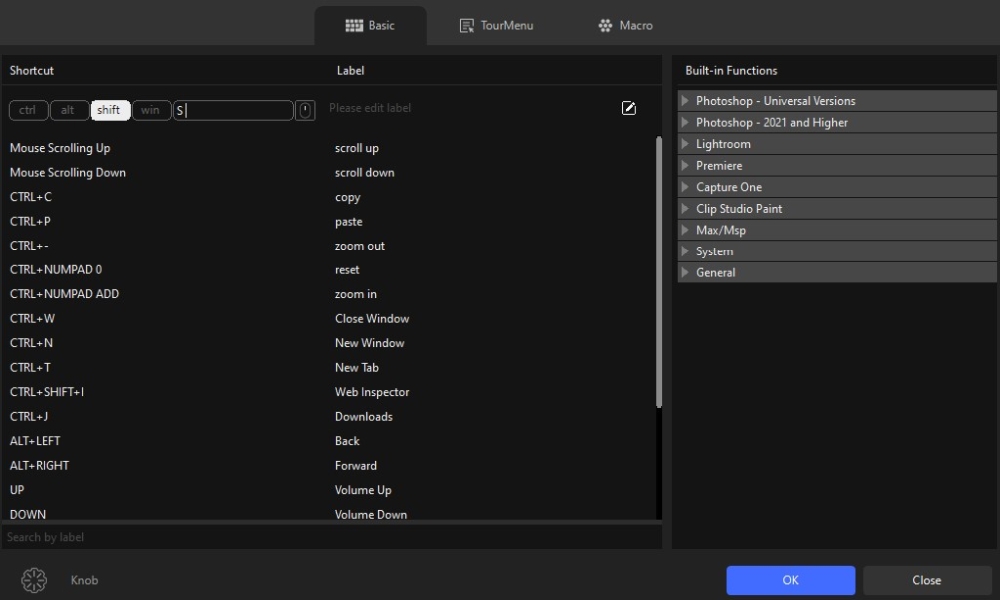The height and width of the screenshot is (600, 1000).
Task: Enable the ctrl modifier key
Action: (x=28, y=110)
